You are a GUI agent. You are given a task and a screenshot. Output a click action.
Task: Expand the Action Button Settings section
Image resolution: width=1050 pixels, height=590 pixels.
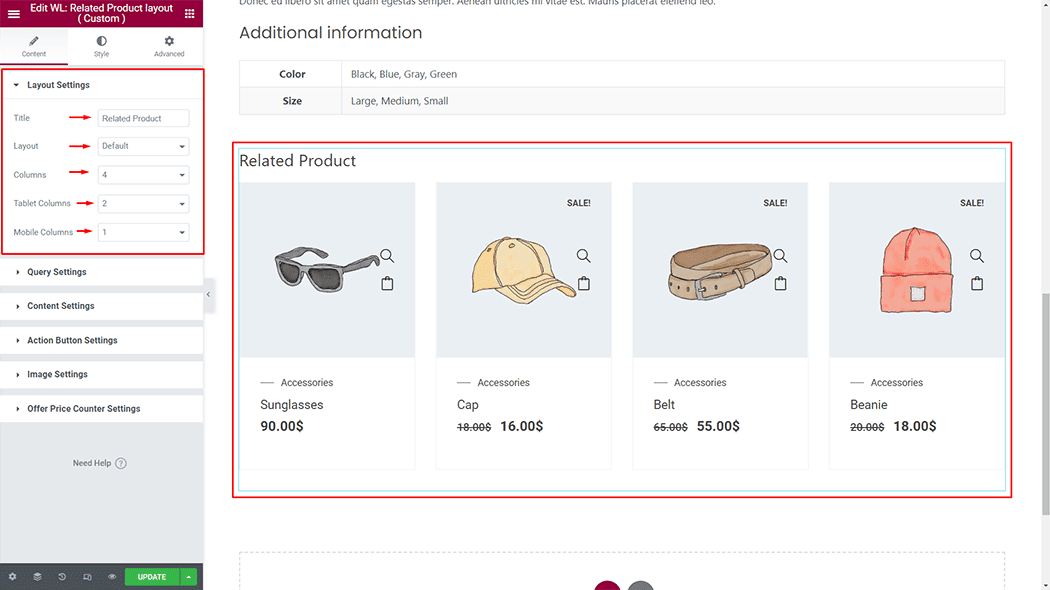[72, 340]
